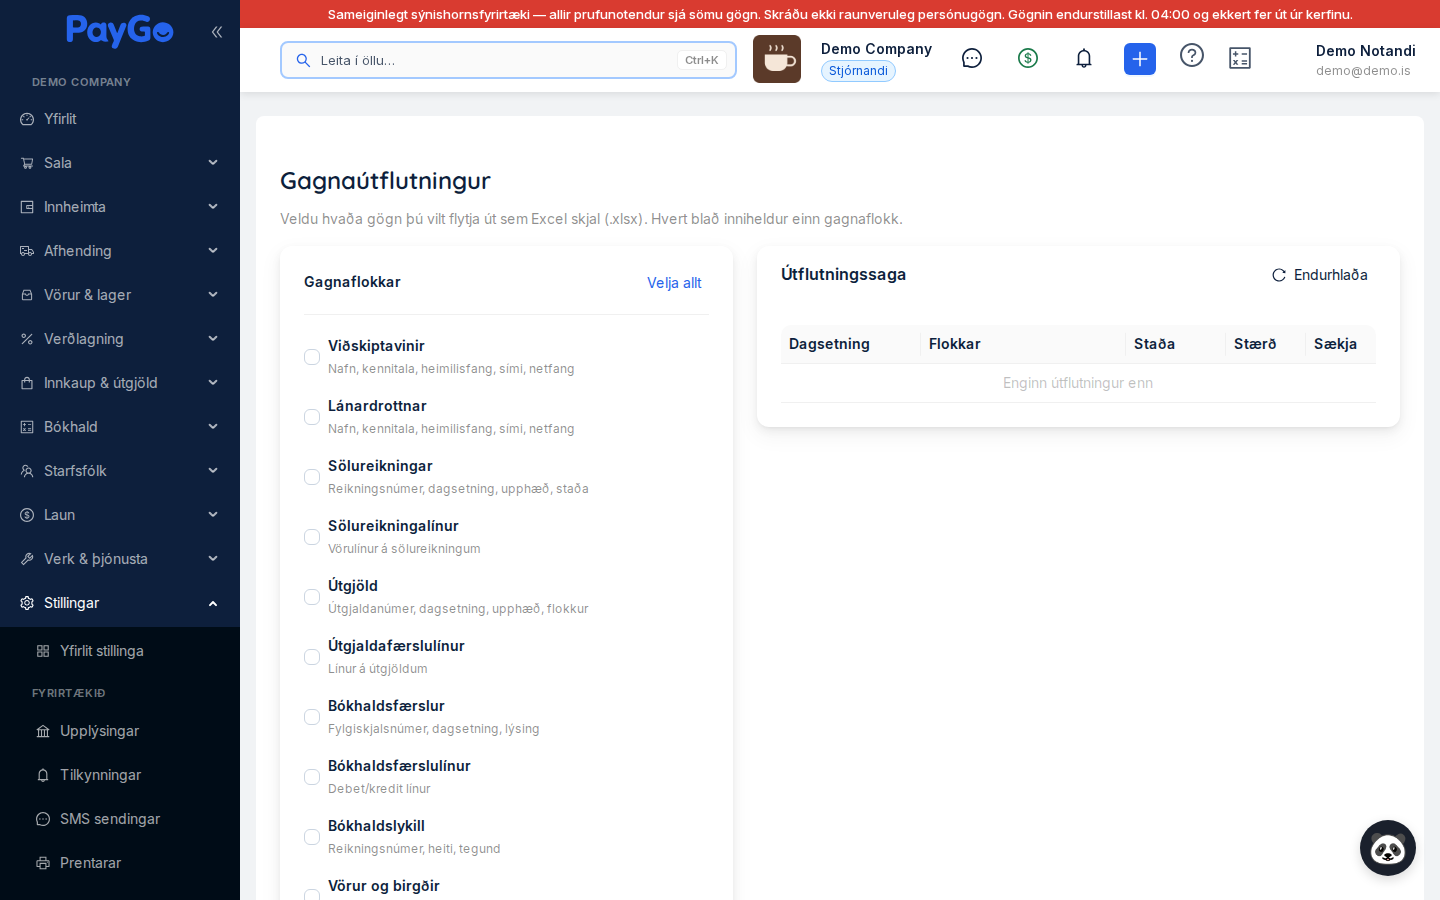Focus the Leita í öllu search field
Image resolution: width=1440 pixels, height=900 pixels.
(x=508, y=60)
